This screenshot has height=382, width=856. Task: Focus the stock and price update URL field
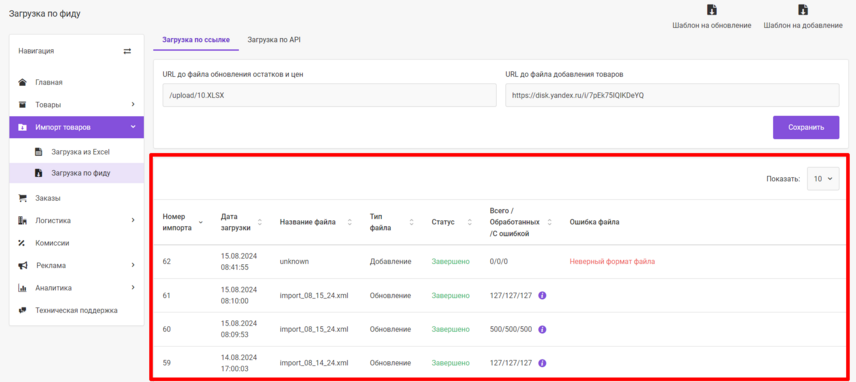[x=330, y=95]
